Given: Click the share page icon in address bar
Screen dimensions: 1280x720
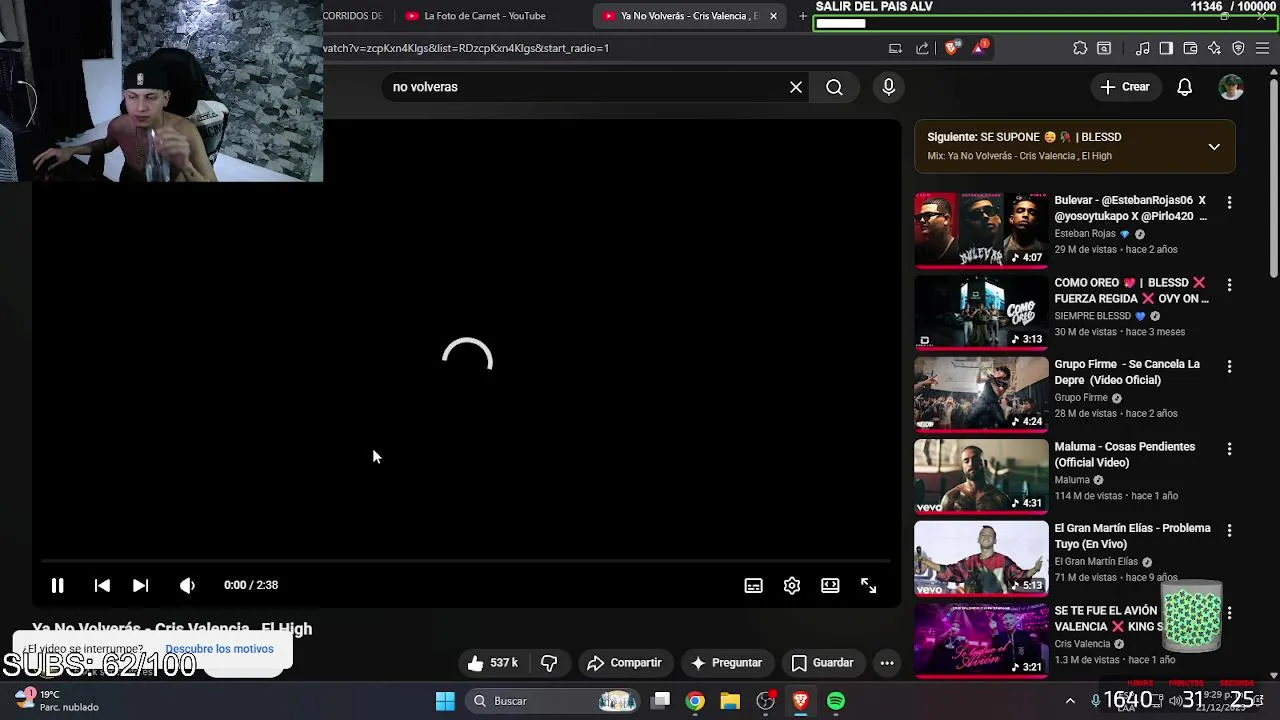Looking at the screenshot, I should (x=922, y=48).
